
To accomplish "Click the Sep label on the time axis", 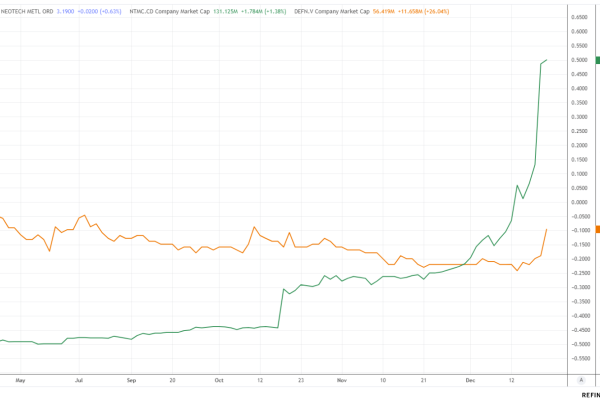I will [x=131, y=380].
